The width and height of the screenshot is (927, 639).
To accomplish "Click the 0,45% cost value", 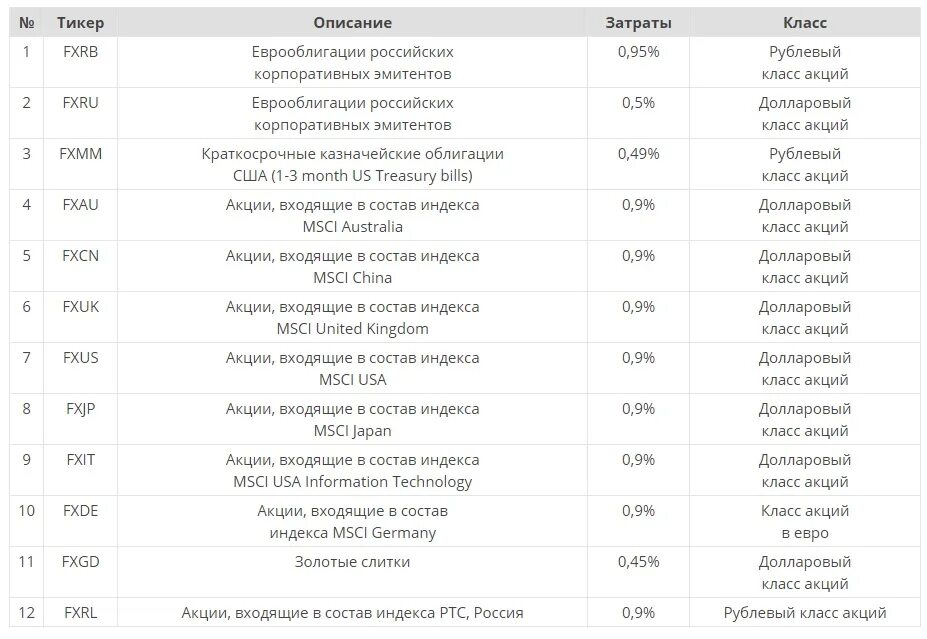I will (x=638, y=562).
